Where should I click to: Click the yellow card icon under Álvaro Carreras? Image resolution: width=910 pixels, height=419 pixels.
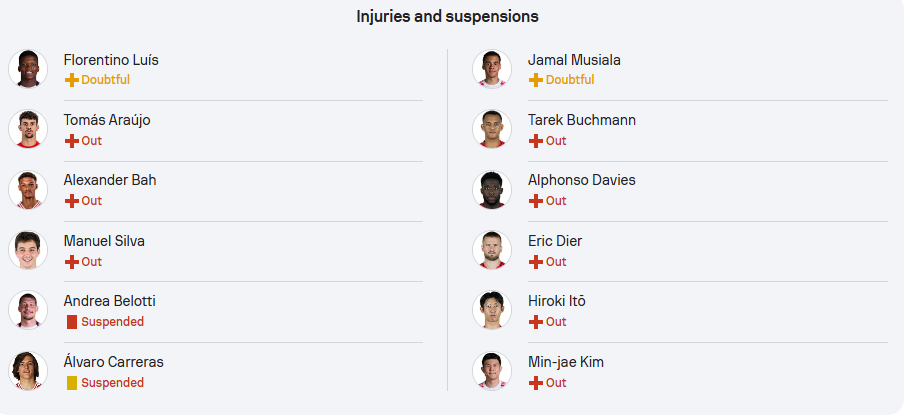(x=71, y=383)
